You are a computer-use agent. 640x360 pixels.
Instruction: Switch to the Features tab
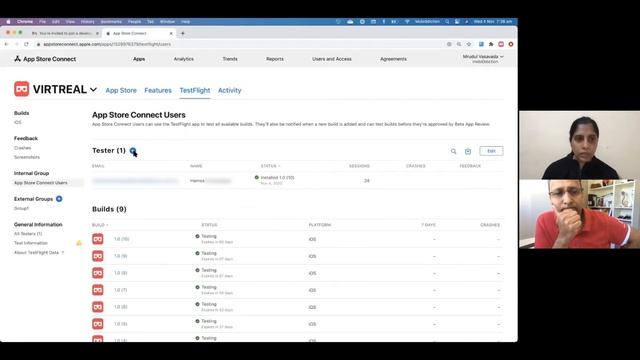(x=158, y=90)
